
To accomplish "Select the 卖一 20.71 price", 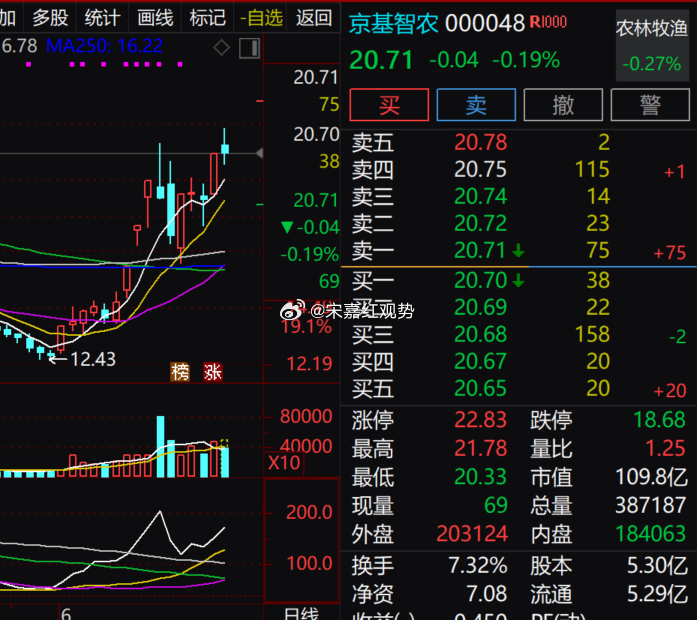I will click(x=479, y=251).
